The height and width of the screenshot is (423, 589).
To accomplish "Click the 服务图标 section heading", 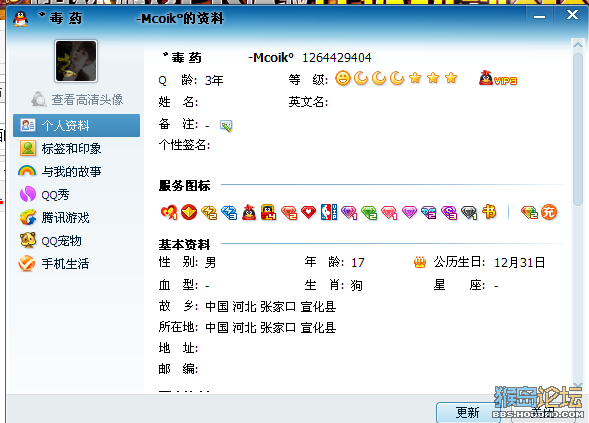I will point(184,186).
